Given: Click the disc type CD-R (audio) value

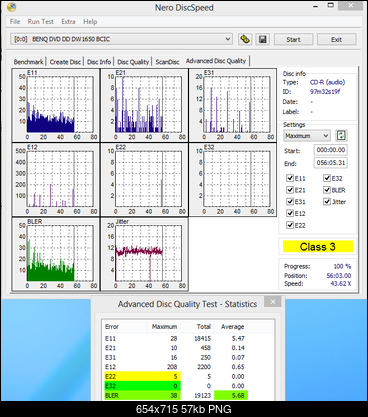Looking at the screenshot, I should click(327, 82).
